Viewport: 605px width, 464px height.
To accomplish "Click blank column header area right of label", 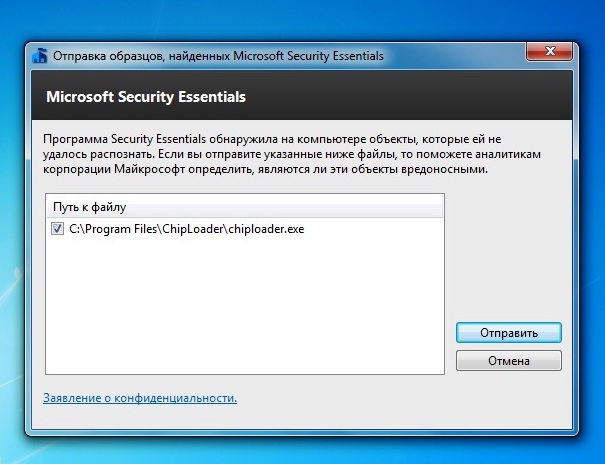I will point(300,207).
